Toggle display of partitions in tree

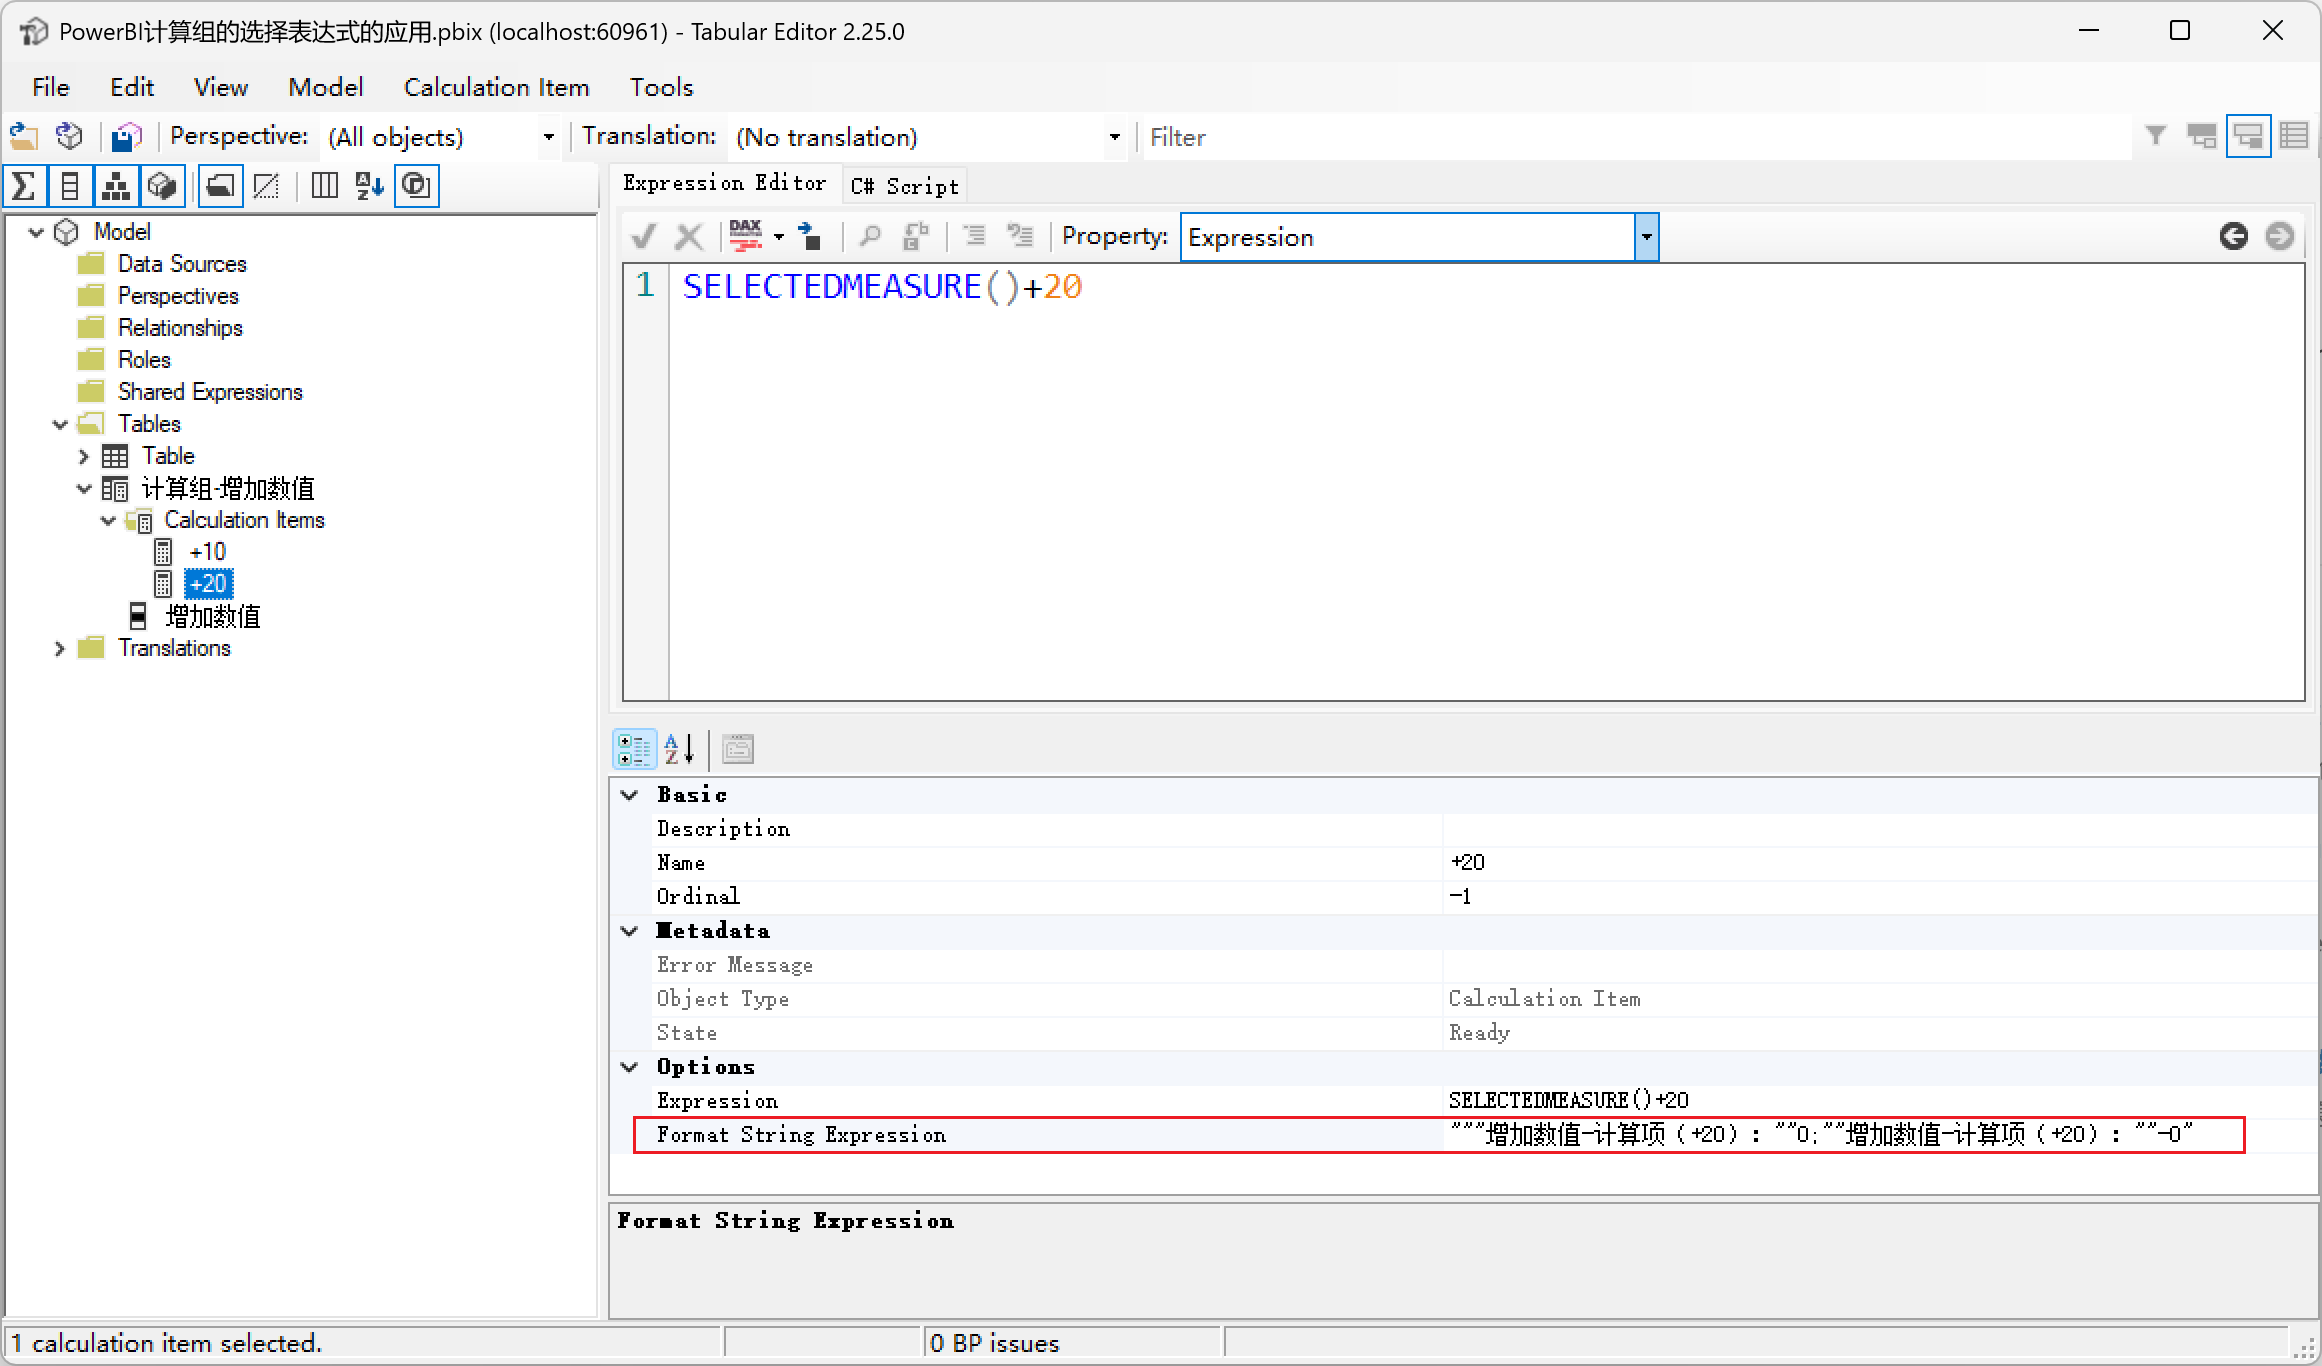coord(162,186)
